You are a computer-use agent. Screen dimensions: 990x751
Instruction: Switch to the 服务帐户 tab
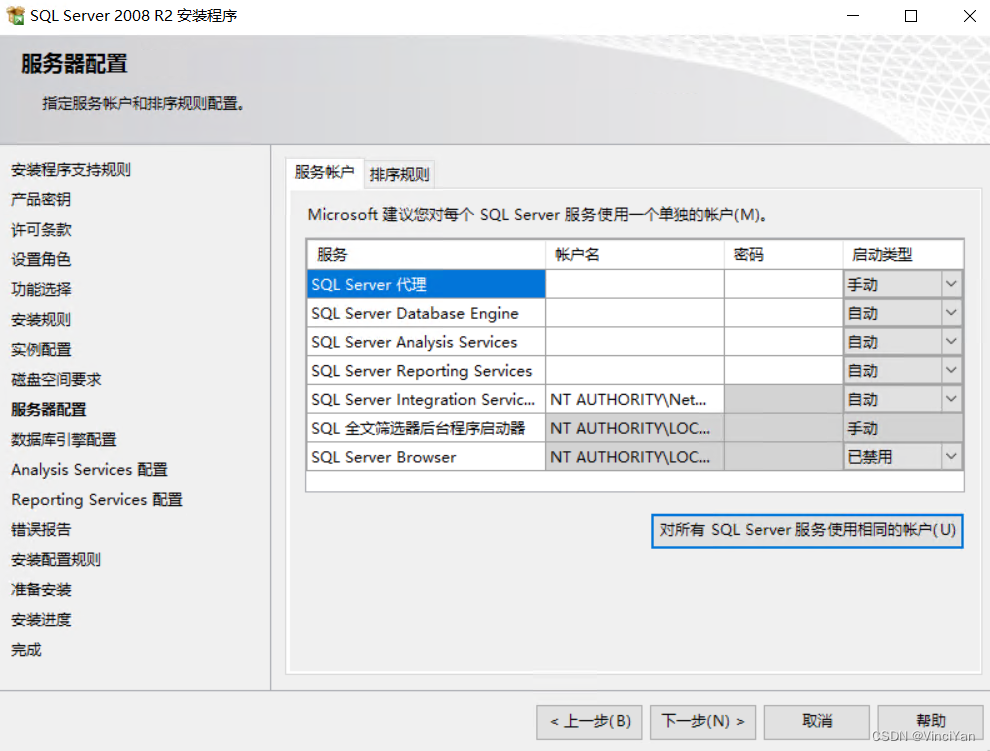point(324,173)
